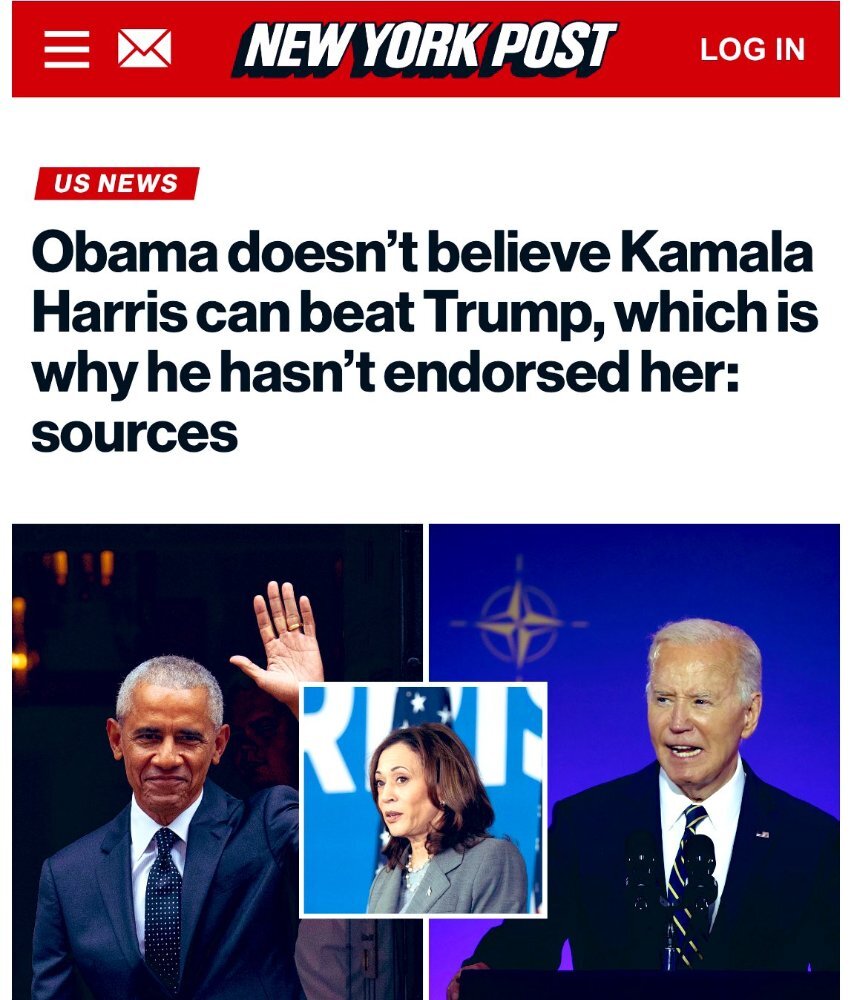
Task: Go to homepage via New York Post logo
Action: (424, 49)
